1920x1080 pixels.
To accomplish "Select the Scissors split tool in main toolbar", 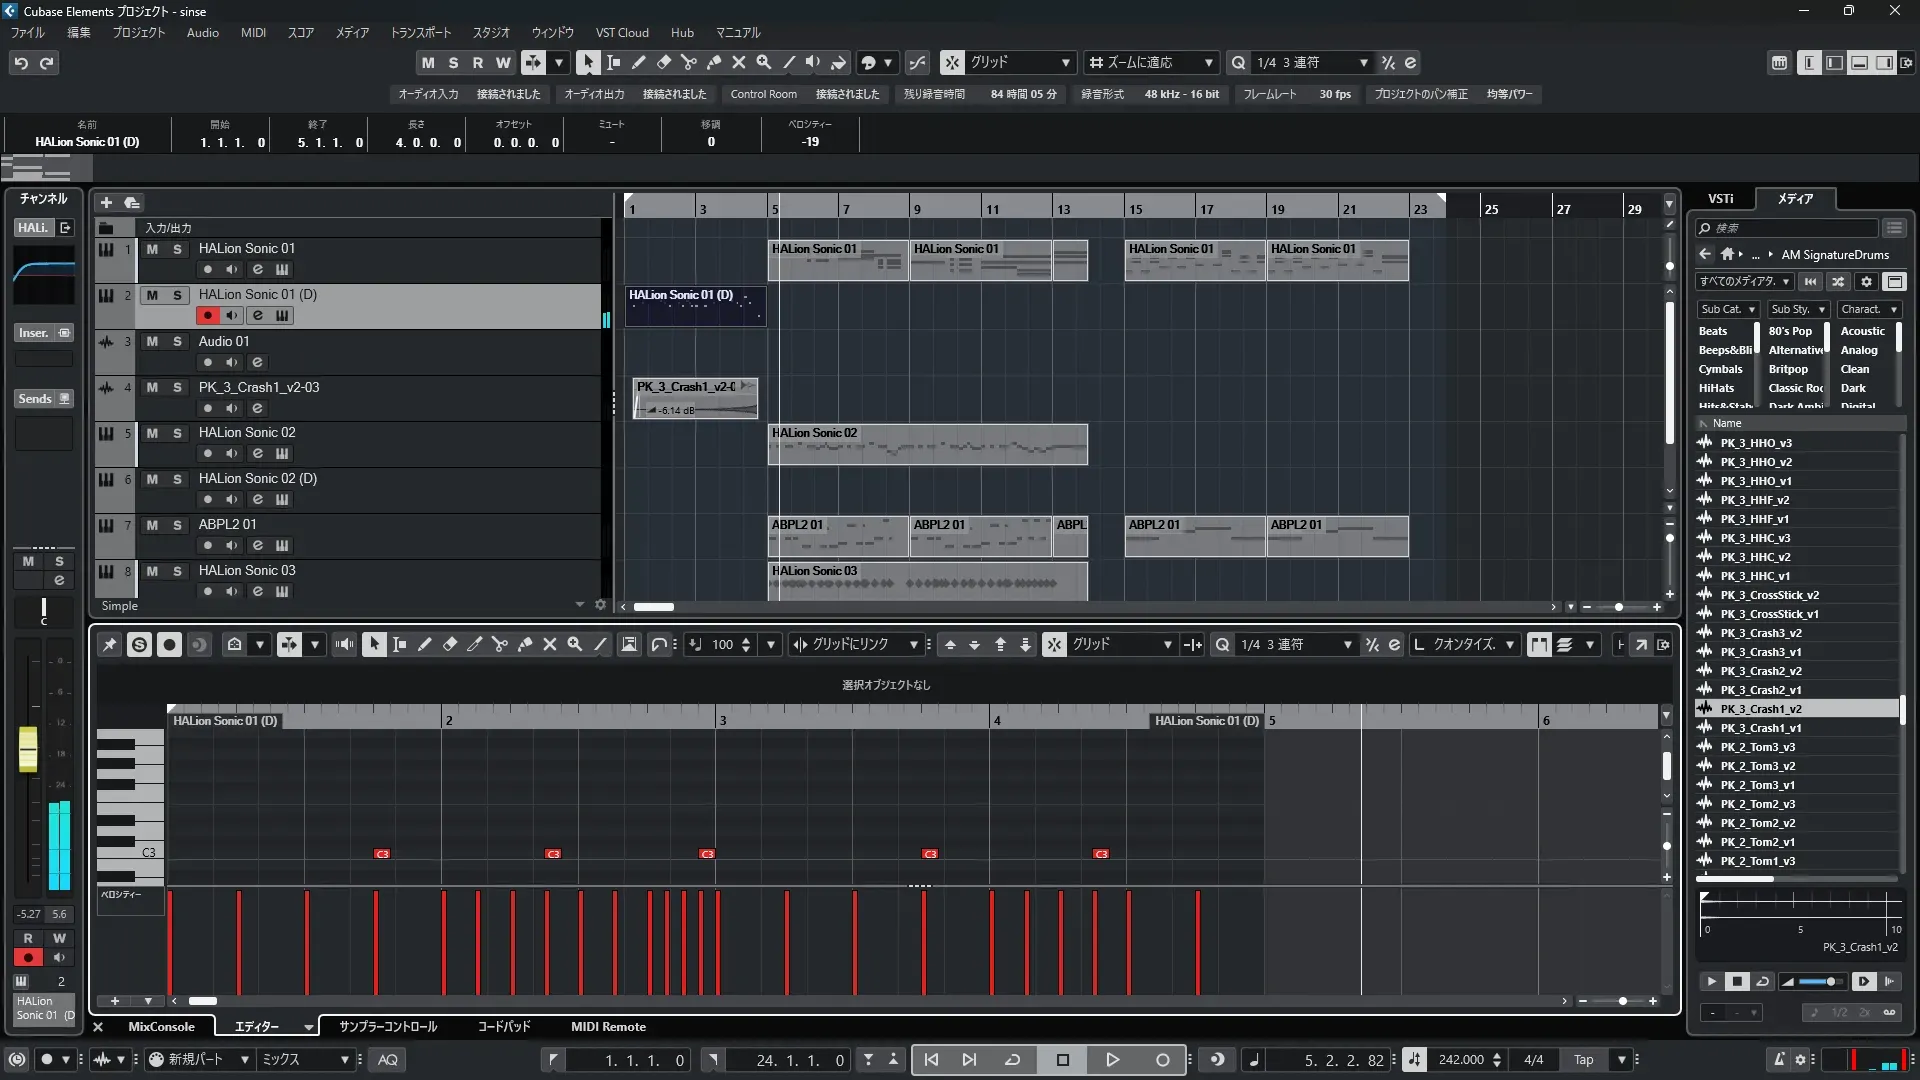I will 688,62.
